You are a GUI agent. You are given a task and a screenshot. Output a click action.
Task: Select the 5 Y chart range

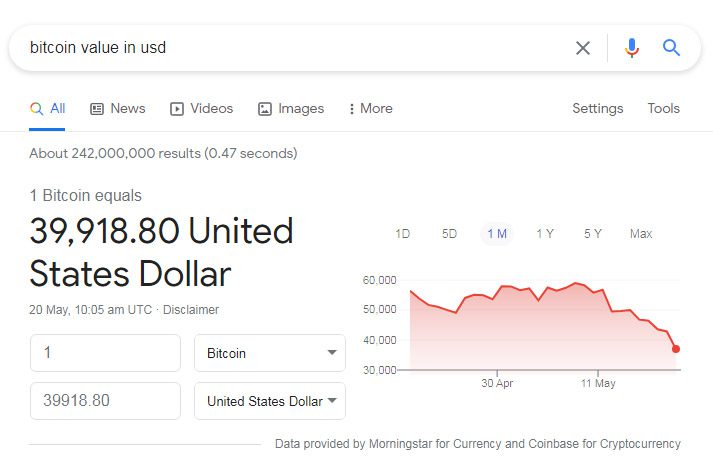click(x=592, y=234)
